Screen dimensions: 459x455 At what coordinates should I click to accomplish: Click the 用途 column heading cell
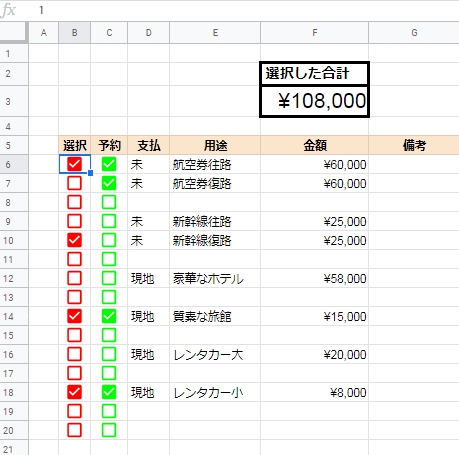click(x=215, y=145)
